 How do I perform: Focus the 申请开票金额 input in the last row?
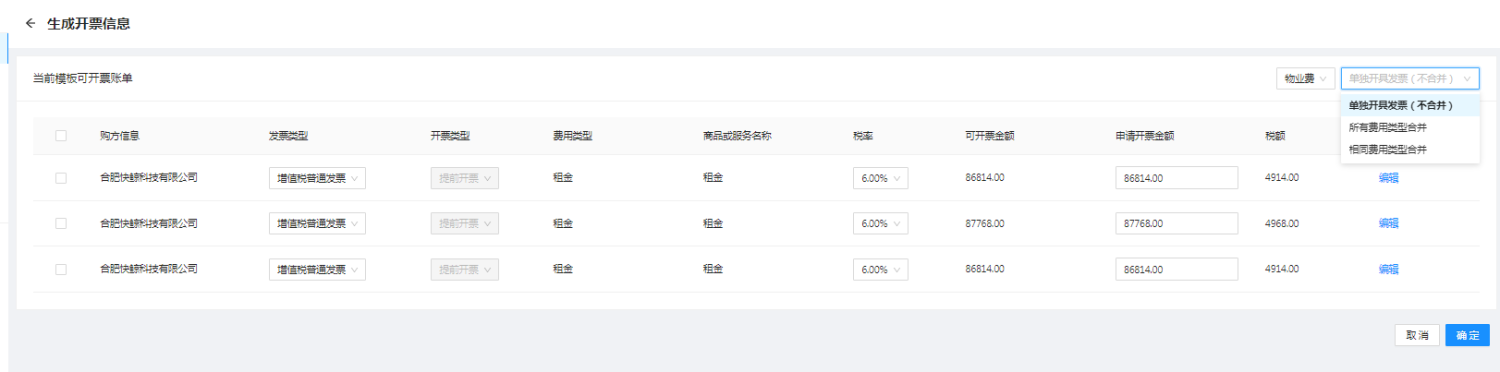[1177, 270]
